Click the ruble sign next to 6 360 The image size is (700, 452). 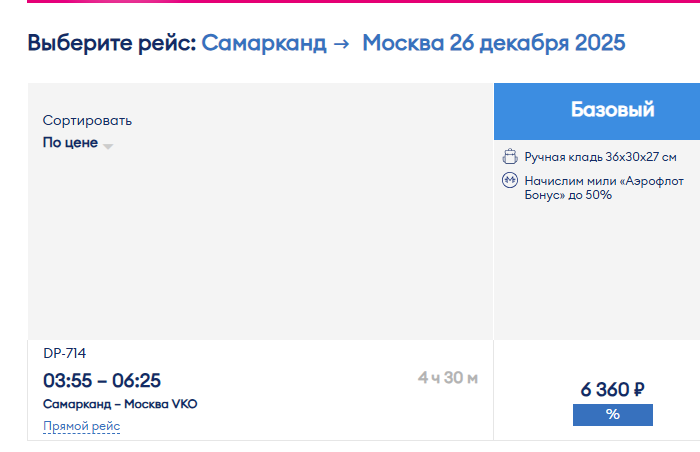point(639,389)
